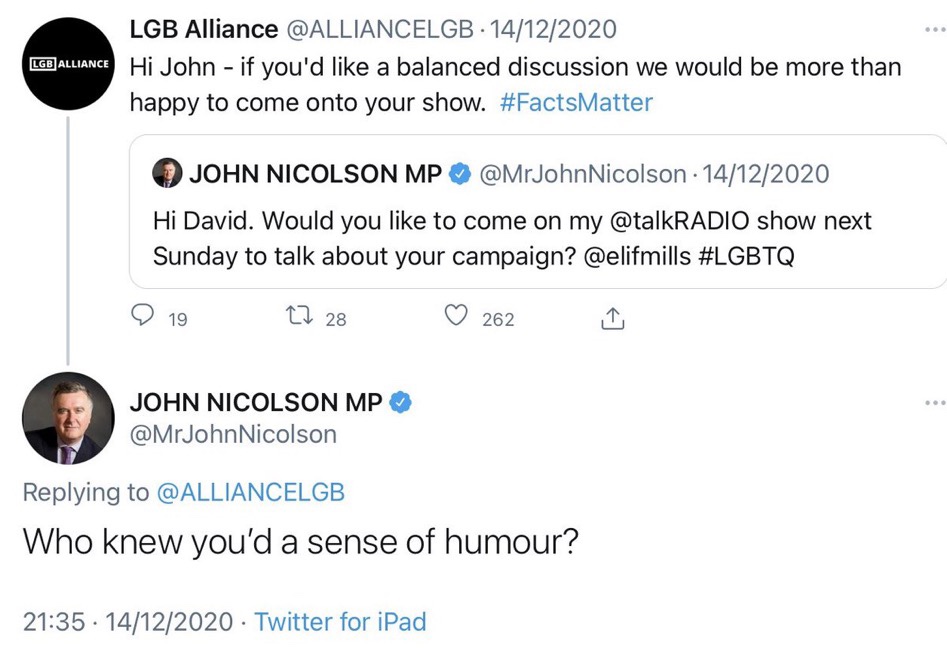Click the reply speech bubble icon
This screenshot has width=947, height=648.
click(145, 318)
